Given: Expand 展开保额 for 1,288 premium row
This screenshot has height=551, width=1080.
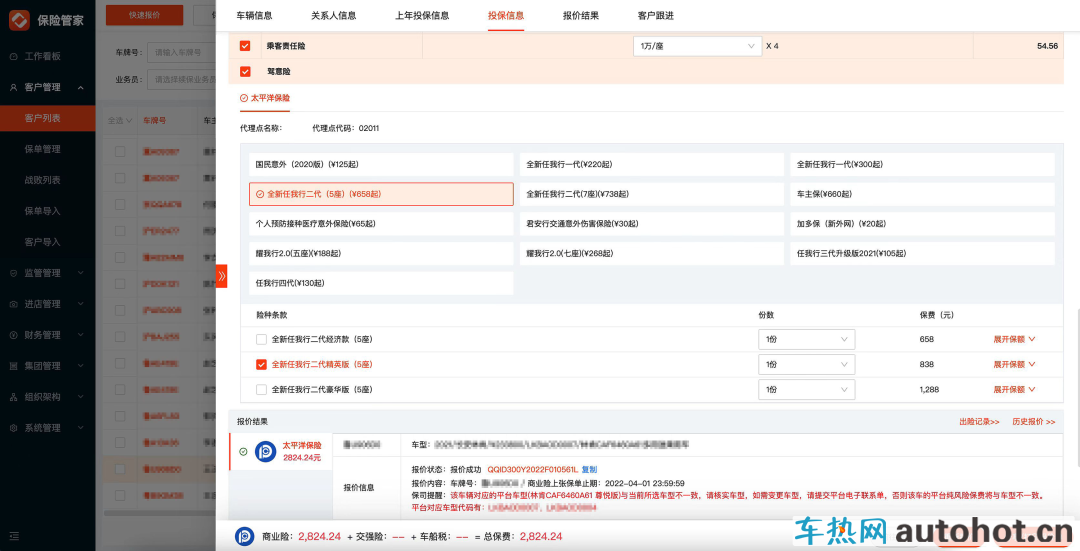Looking at the screenshot, I should click(1014, 390).
